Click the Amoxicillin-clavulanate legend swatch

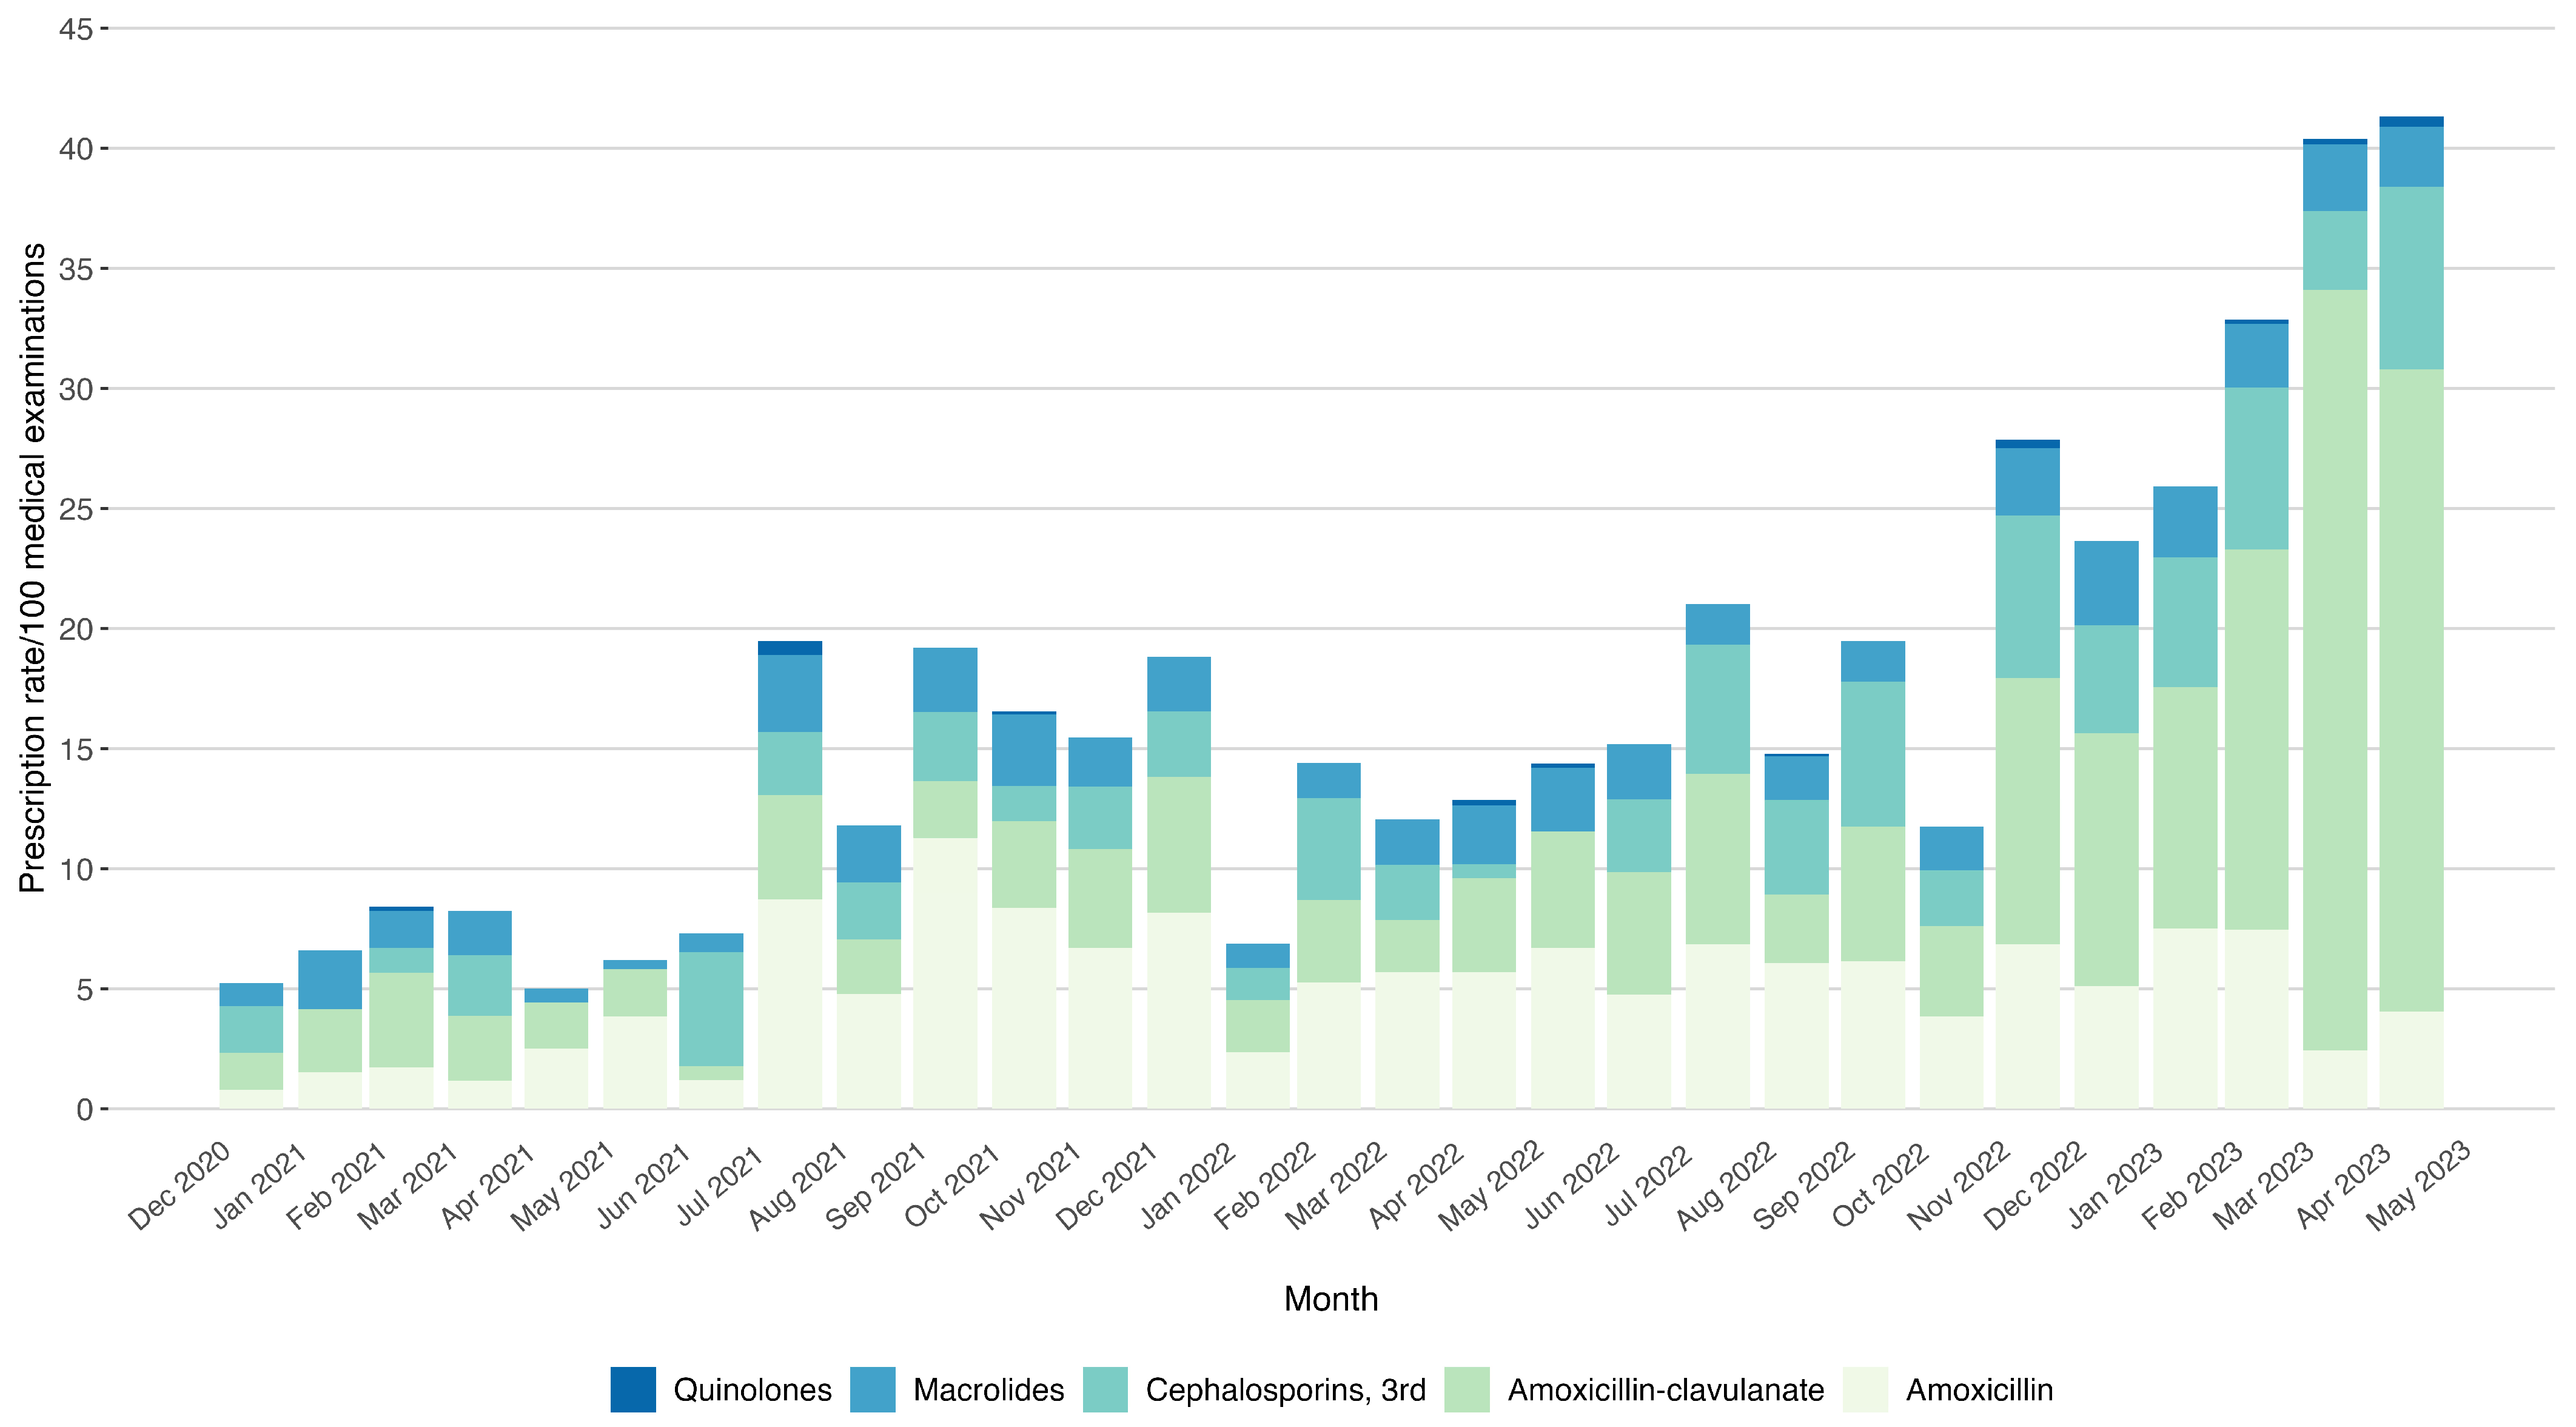click(1467, 1389)
